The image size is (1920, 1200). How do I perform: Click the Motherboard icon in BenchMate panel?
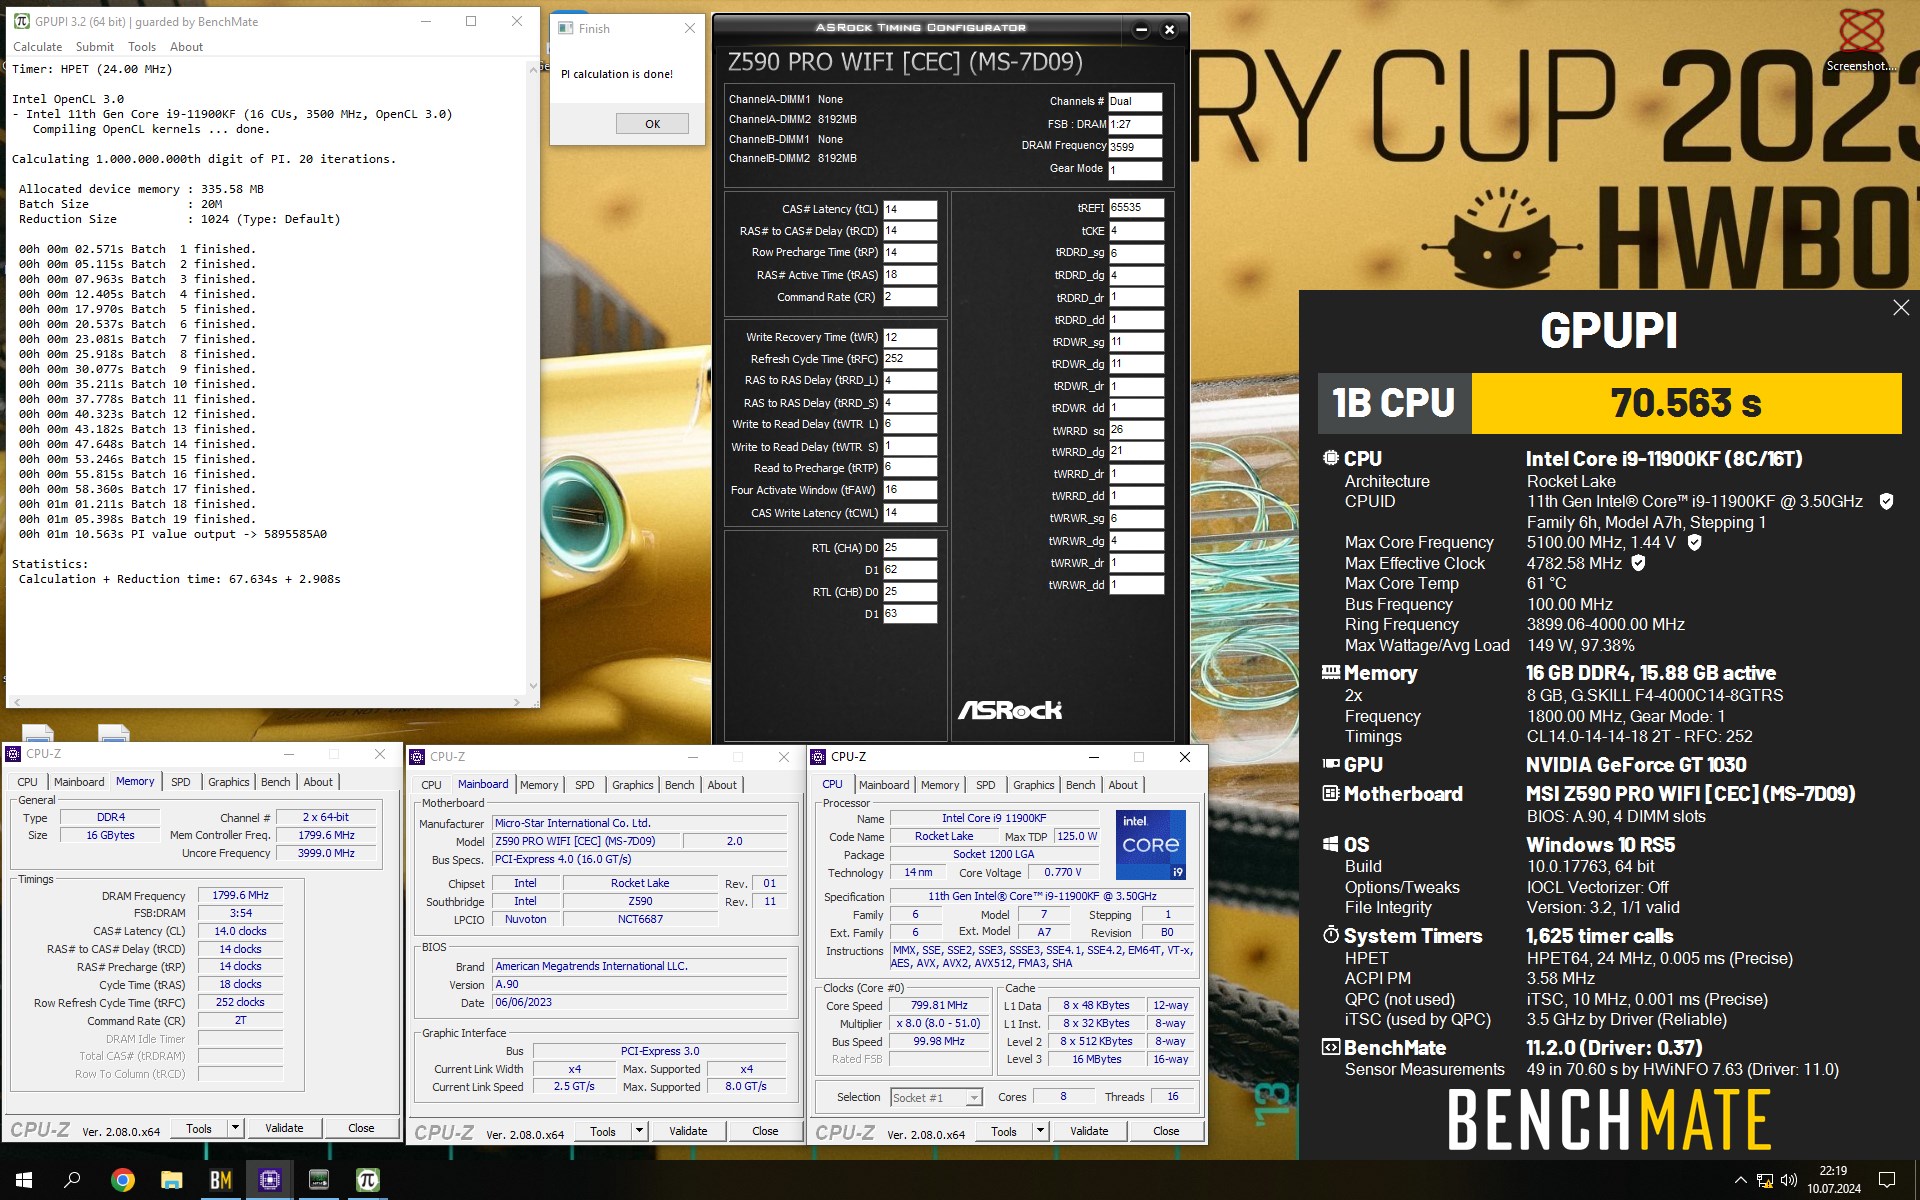[1331, 793]
